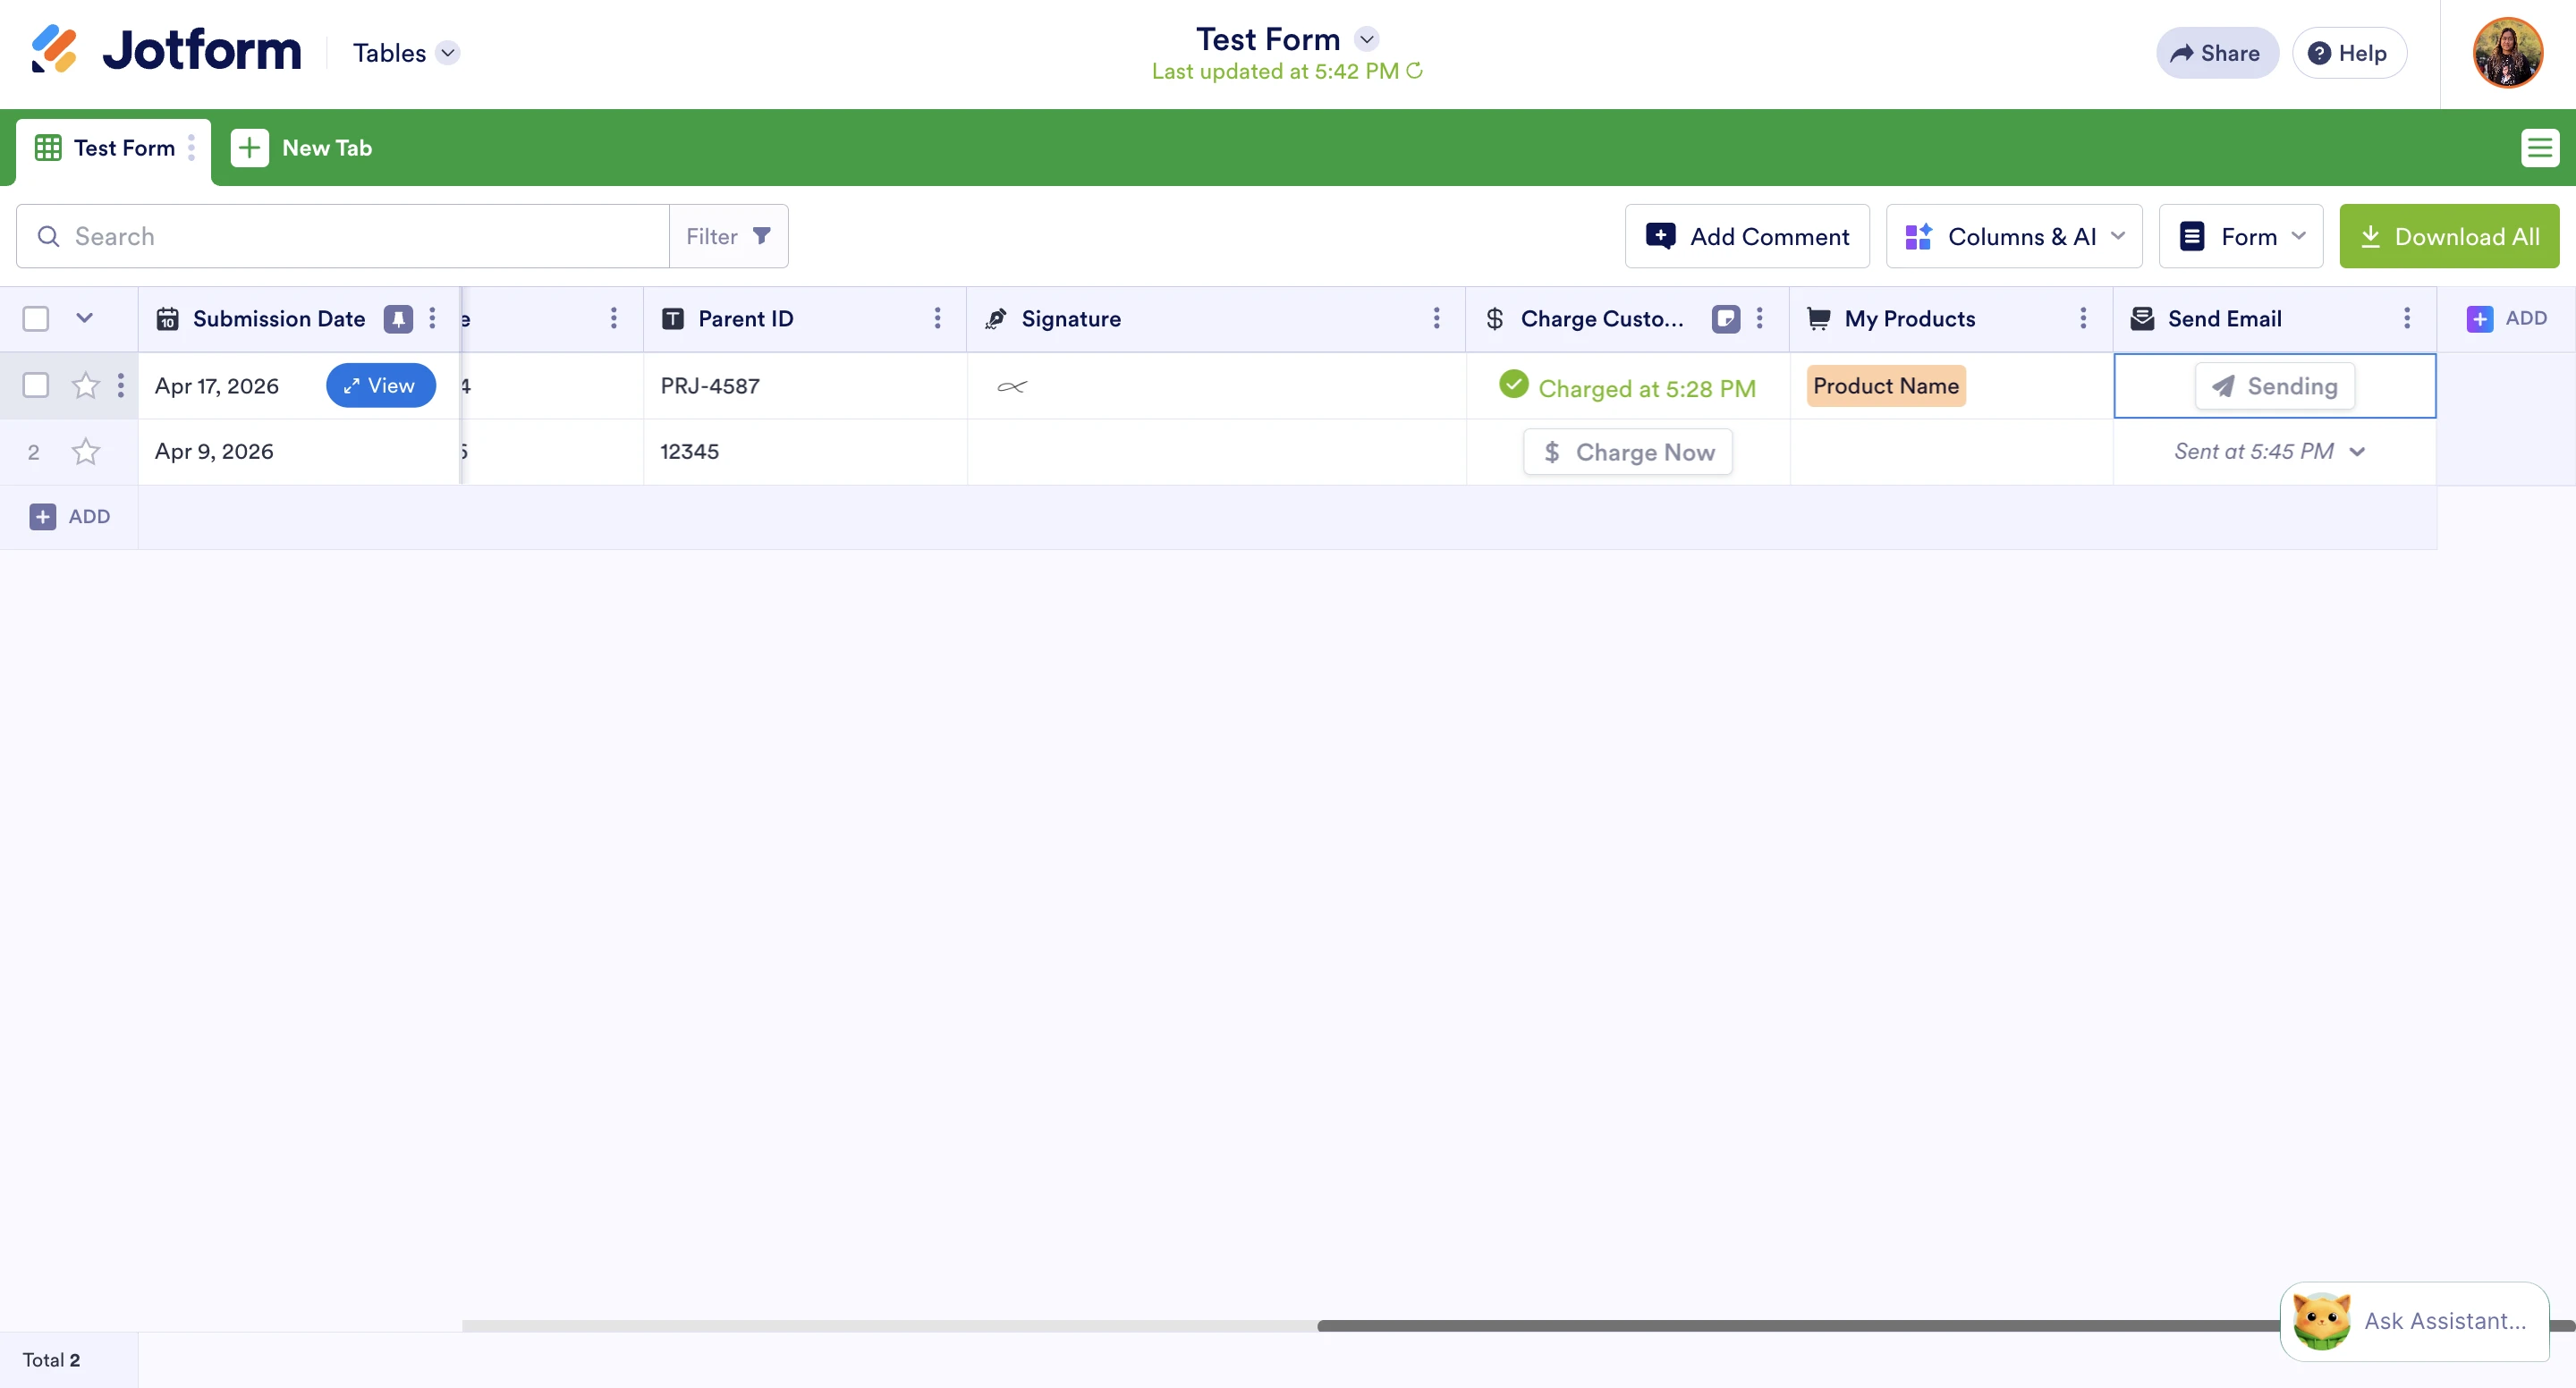Click Charge Now for second row
Image resolution: width=2576 pixels, height=1388 pixels.
click(1627, 452)
